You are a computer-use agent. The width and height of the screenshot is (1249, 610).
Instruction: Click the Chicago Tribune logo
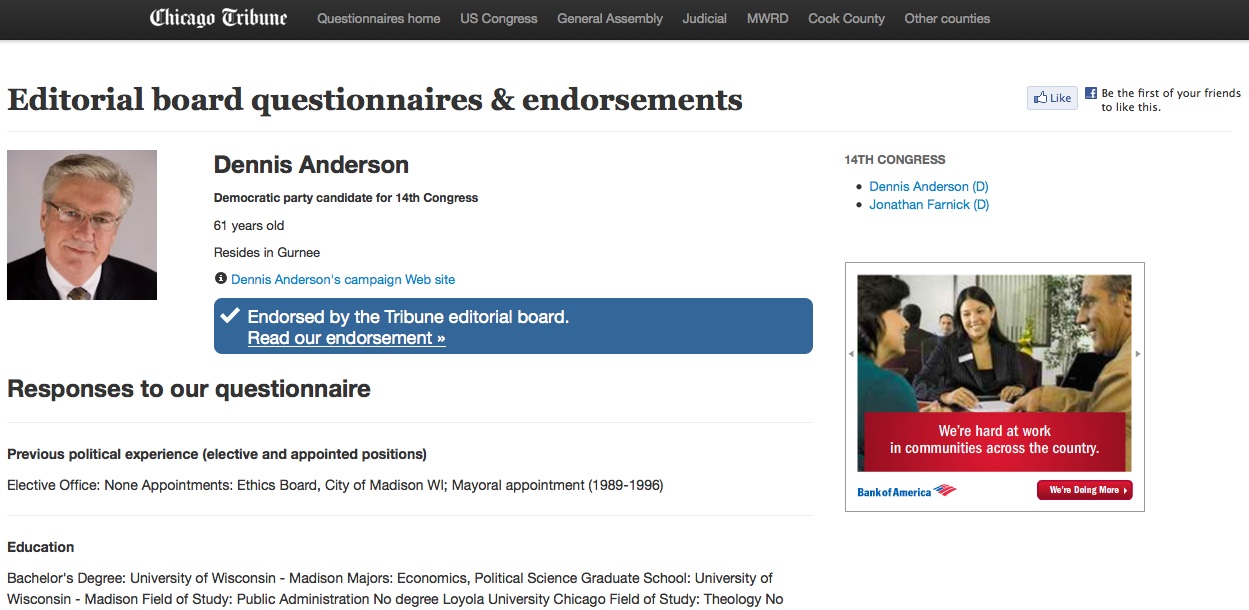click(x=218, y=18)
